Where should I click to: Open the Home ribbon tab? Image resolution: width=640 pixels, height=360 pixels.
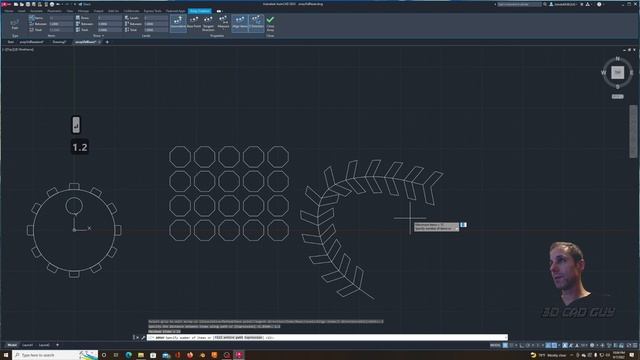[9, 11]
